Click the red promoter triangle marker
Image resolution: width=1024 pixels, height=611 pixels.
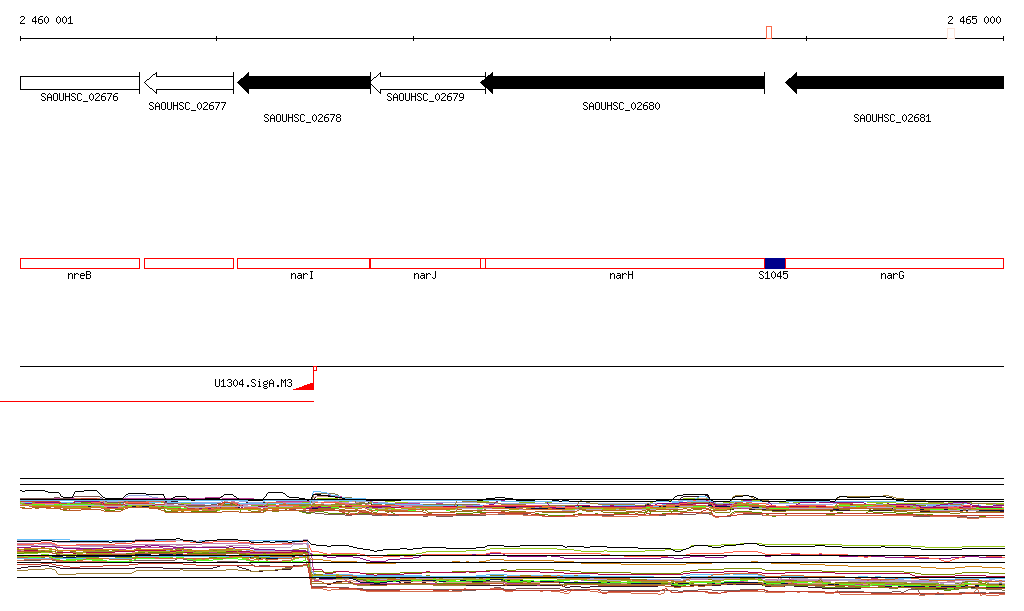[306, 386]
